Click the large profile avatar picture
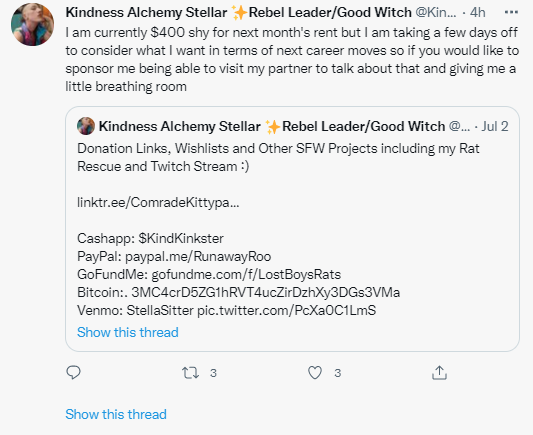Screen dimensions: 533x435 (32, 24)
